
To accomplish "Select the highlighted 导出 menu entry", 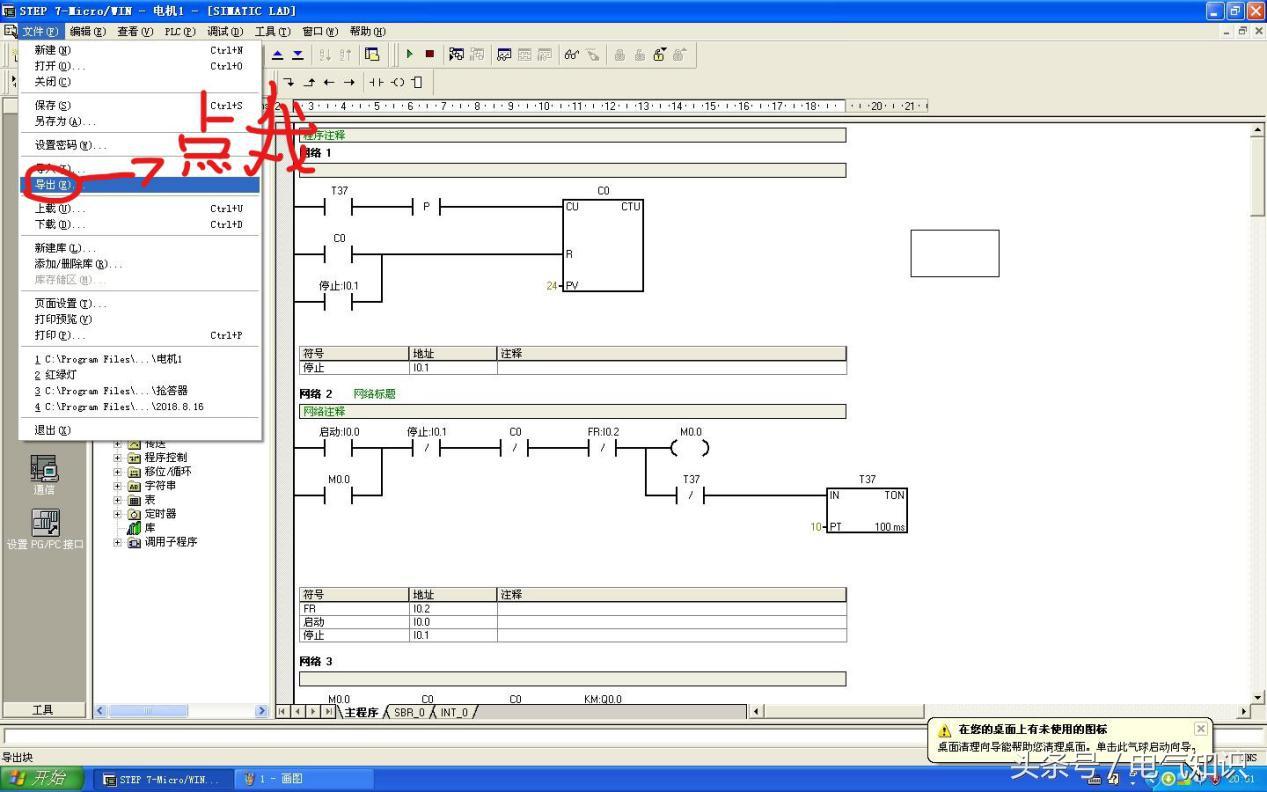I will [x=141, y=185].
